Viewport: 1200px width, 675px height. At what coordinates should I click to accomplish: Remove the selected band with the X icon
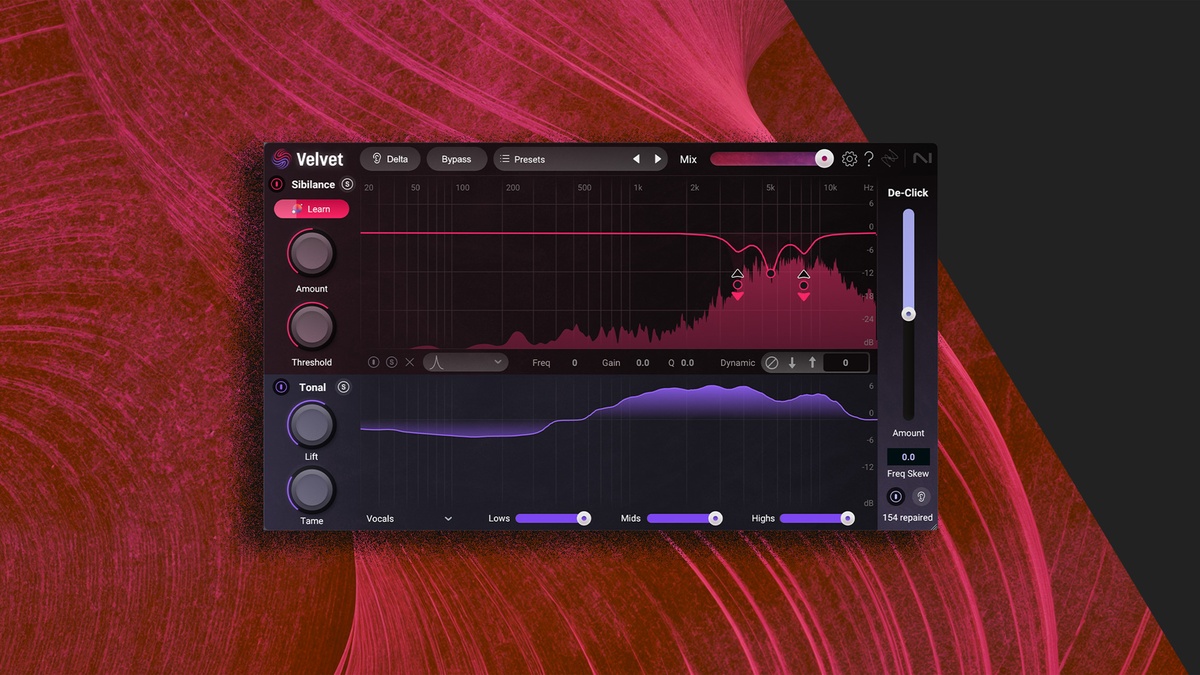(409, 363)
